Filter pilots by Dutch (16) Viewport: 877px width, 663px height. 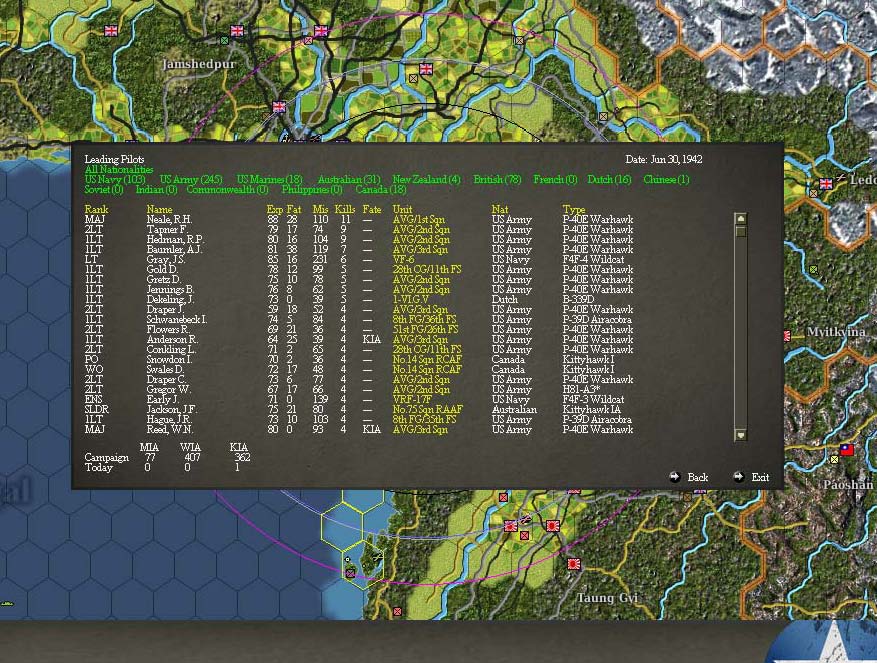tap(609, 179)
